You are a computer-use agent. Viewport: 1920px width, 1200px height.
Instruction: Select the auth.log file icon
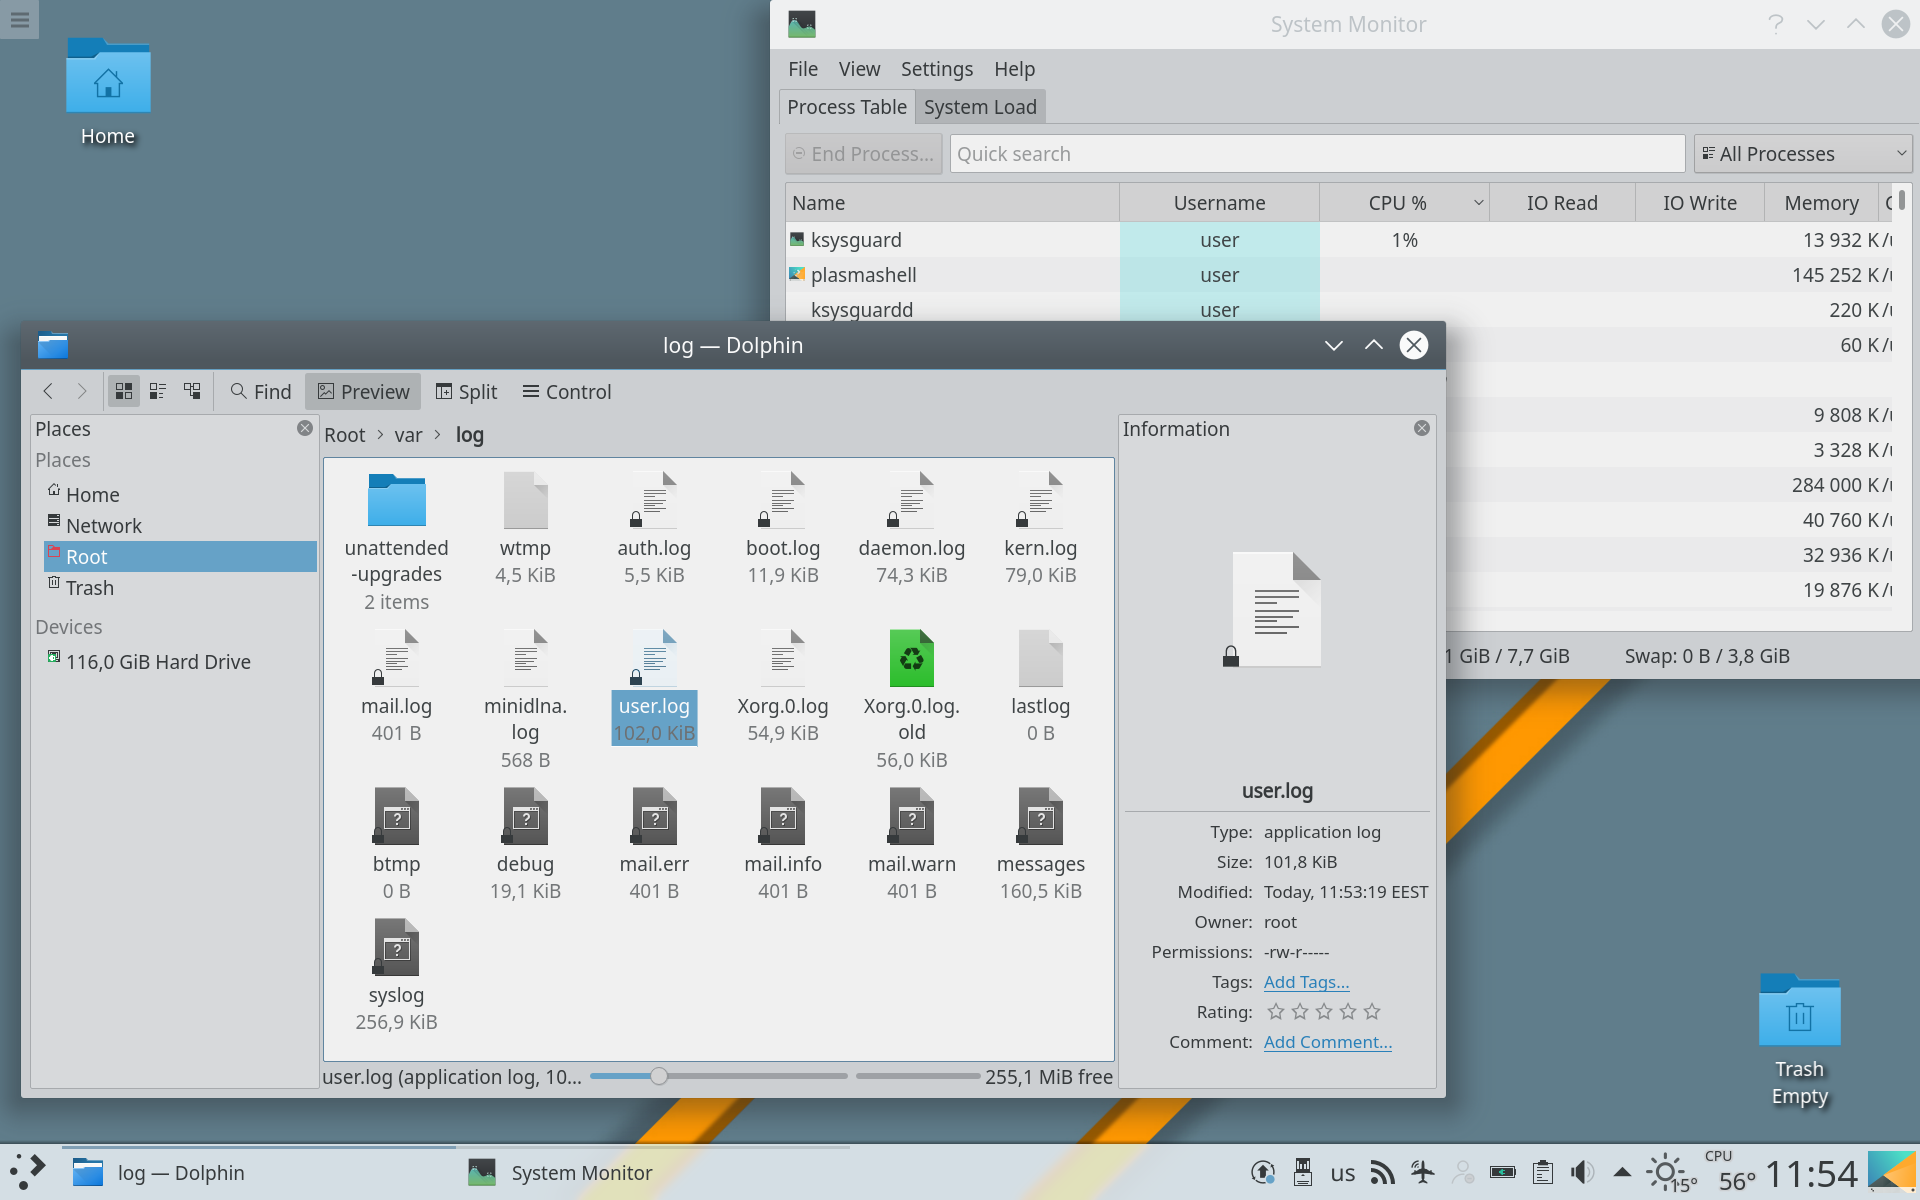(x=654, y=500)
